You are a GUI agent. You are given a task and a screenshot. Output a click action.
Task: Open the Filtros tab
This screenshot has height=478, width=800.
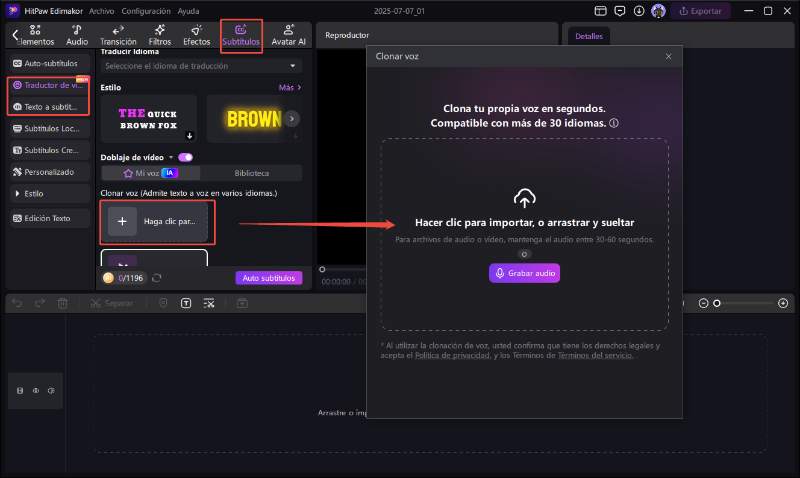(160, 35)
